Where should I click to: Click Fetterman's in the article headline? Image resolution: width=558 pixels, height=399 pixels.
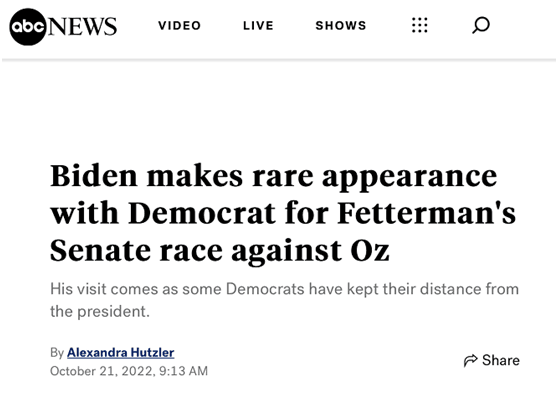tap(426, 213)
